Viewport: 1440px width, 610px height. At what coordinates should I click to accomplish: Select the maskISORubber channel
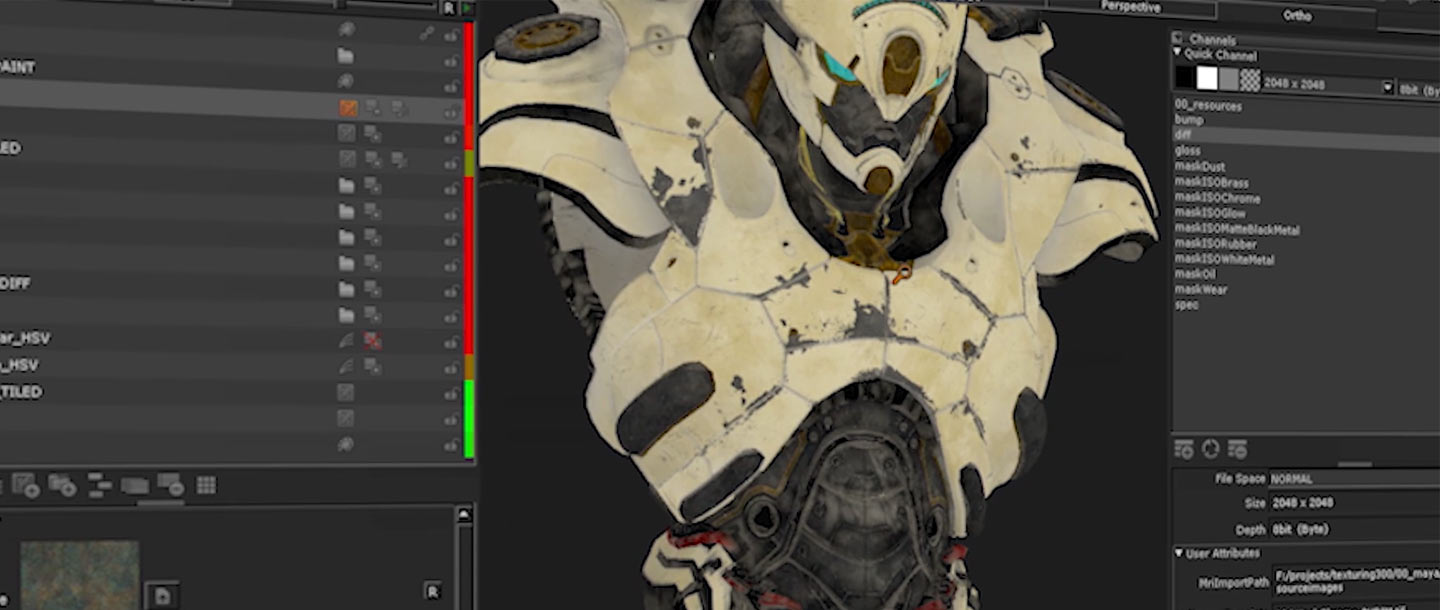point(1215,244)
